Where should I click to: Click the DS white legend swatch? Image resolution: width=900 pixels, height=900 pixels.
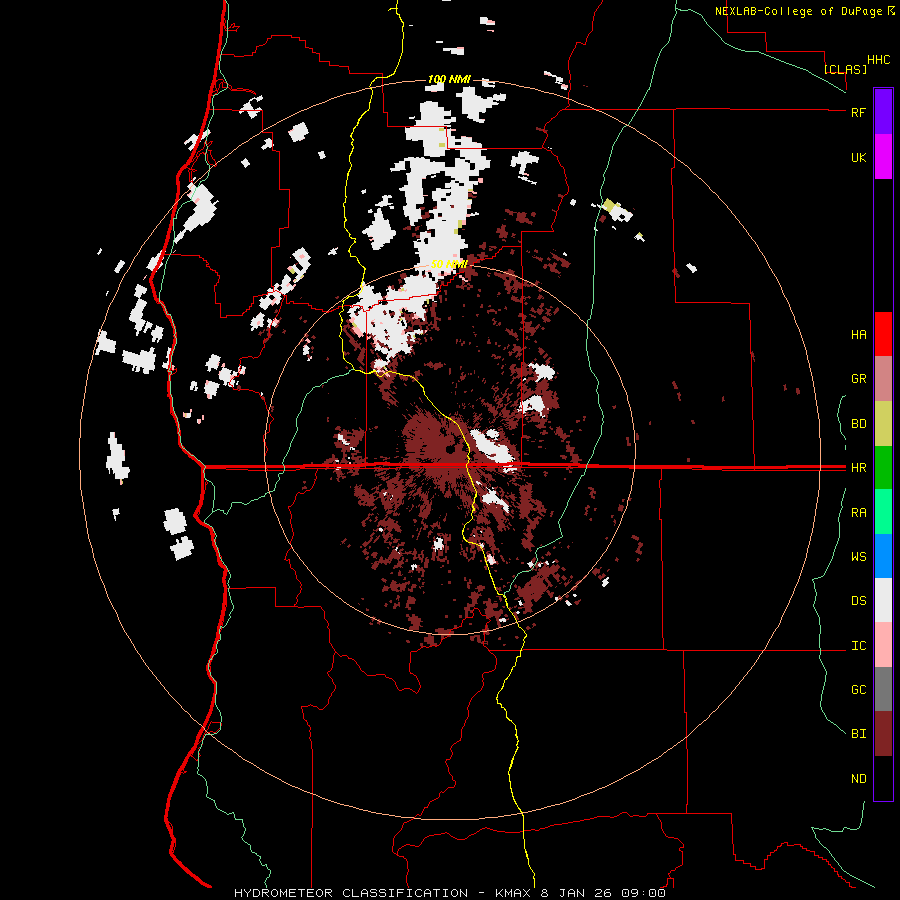(x=883, y=600)
